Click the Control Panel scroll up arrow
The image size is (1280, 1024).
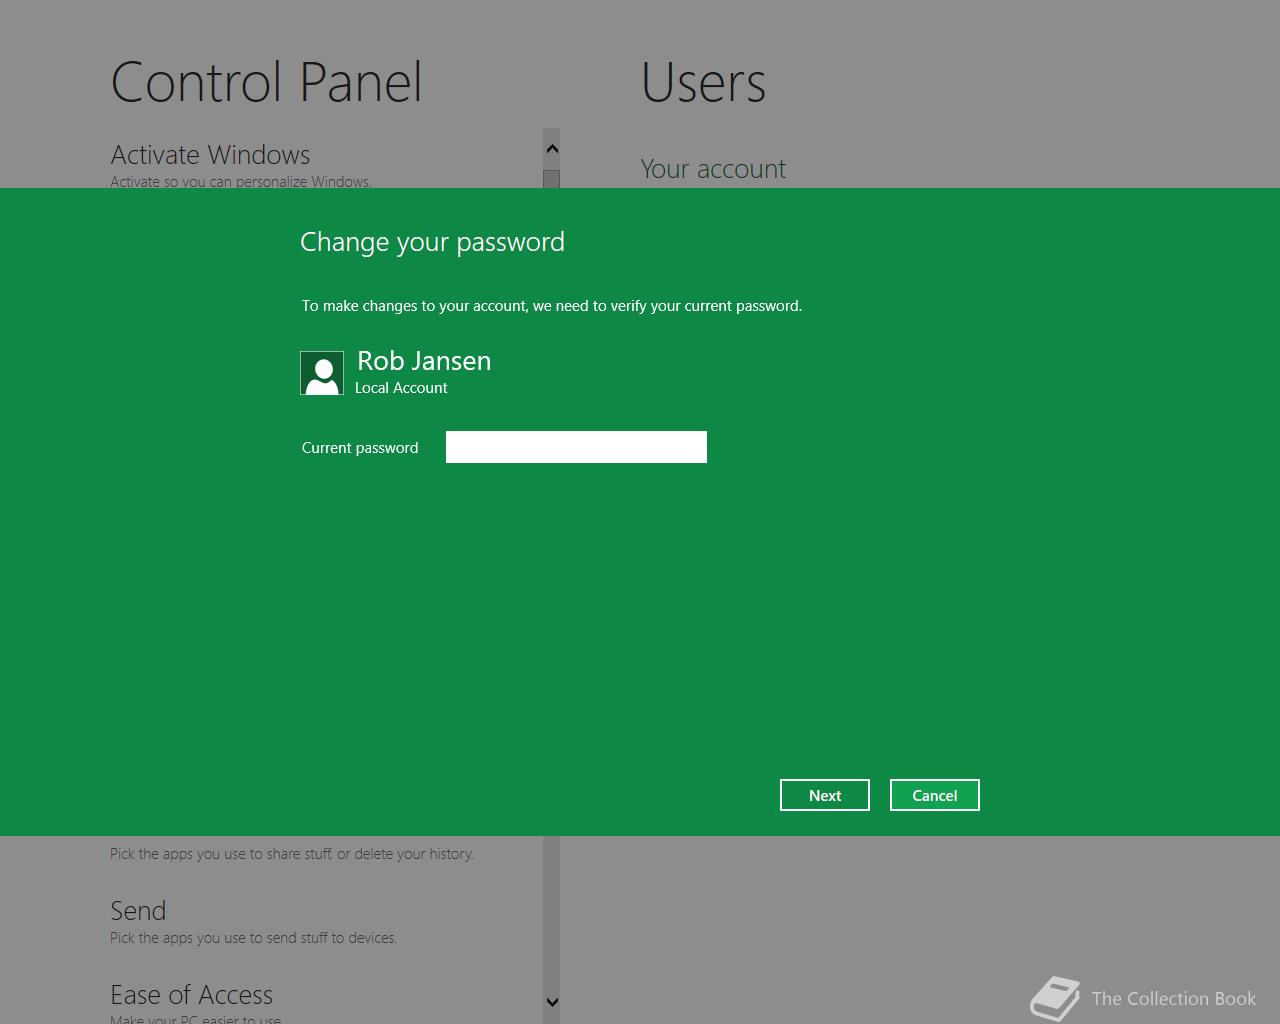pos(551,149)
